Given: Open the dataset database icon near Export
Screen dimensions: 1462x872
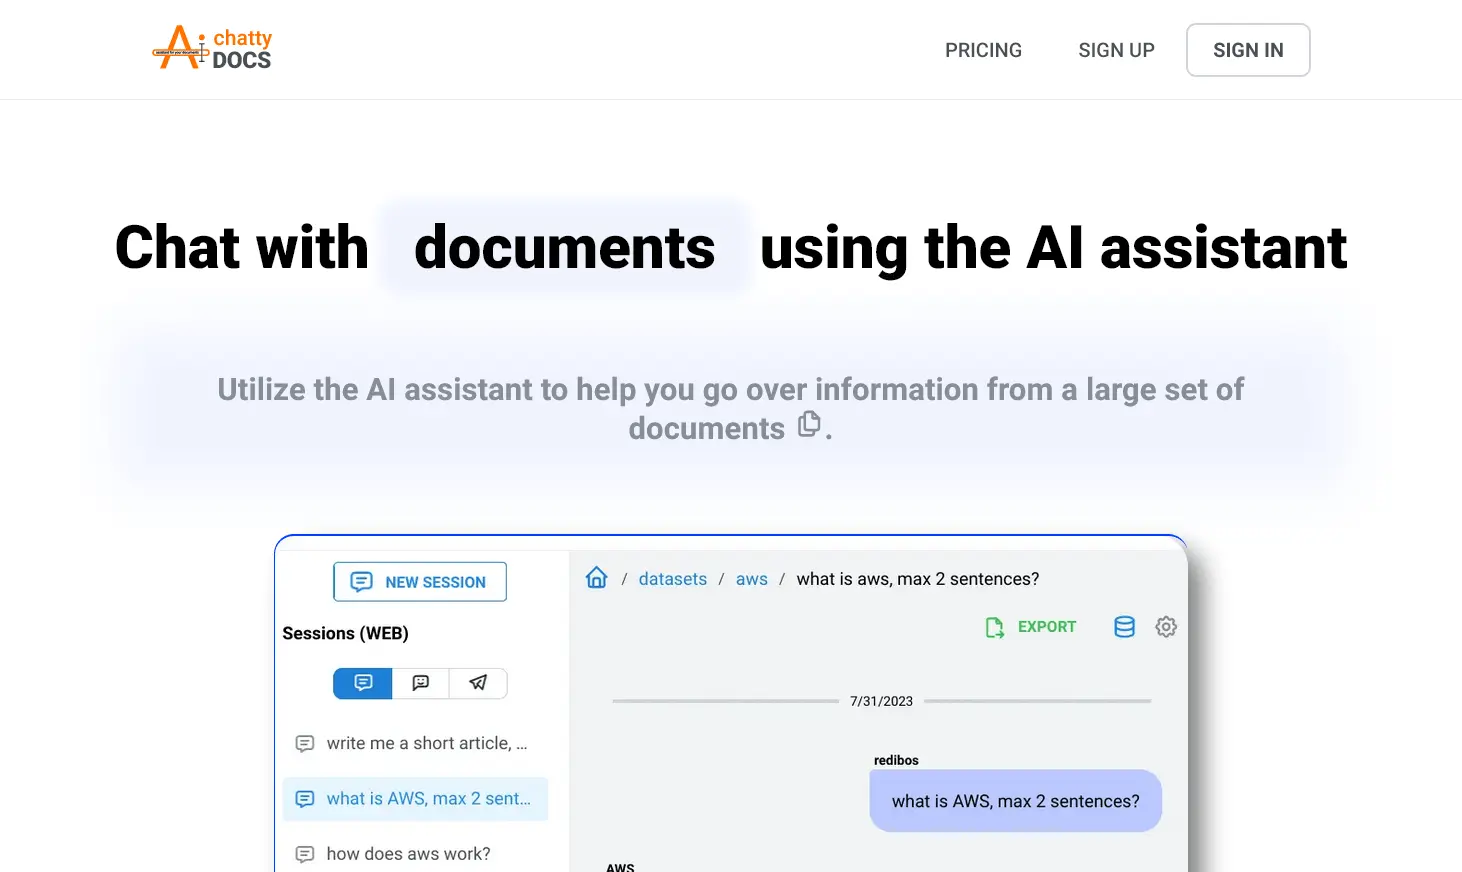Looking at the screenshot, I should pyautogui.click(x=1124, y=627).
